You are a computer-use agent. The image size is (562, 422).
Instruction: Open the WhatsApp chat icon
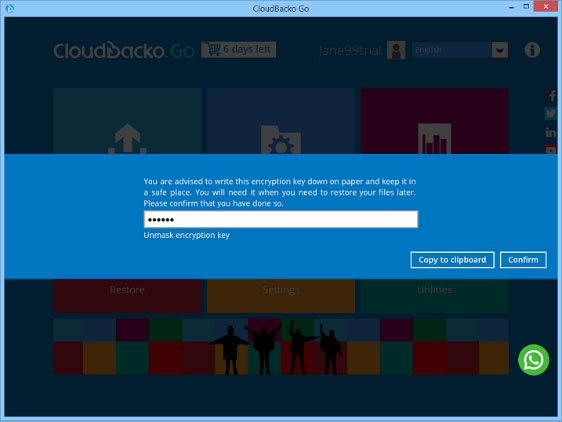[533, 360]
